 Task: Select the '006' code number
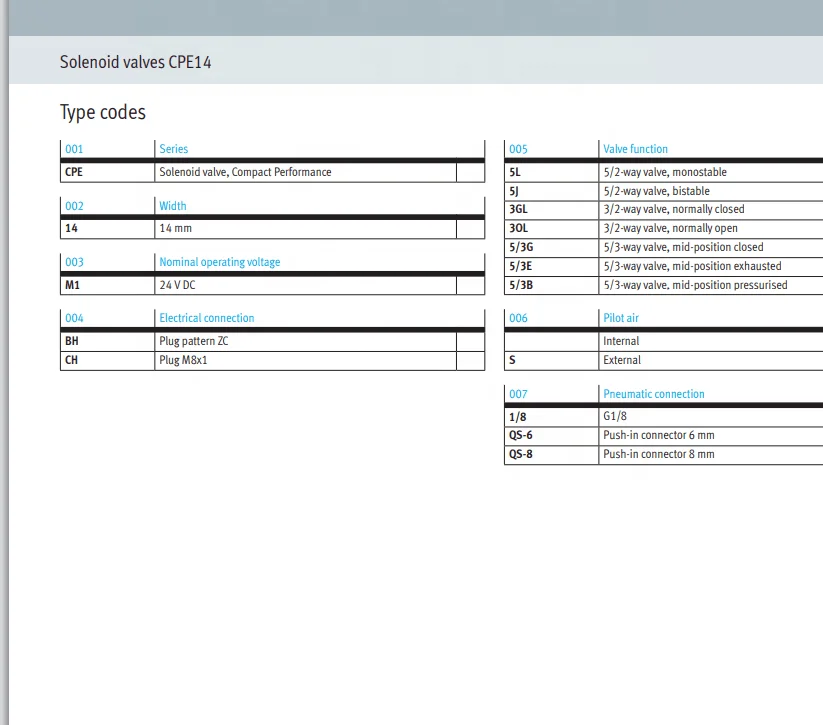518,318
